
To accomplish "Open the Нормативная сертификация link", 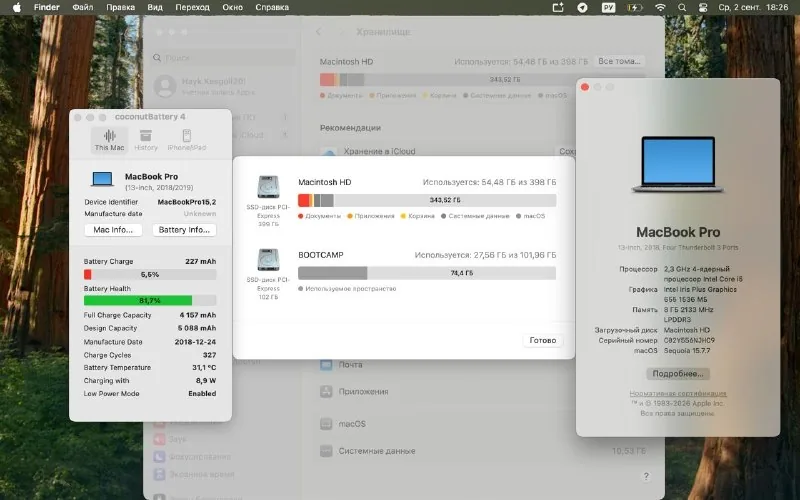I will 678,393.
